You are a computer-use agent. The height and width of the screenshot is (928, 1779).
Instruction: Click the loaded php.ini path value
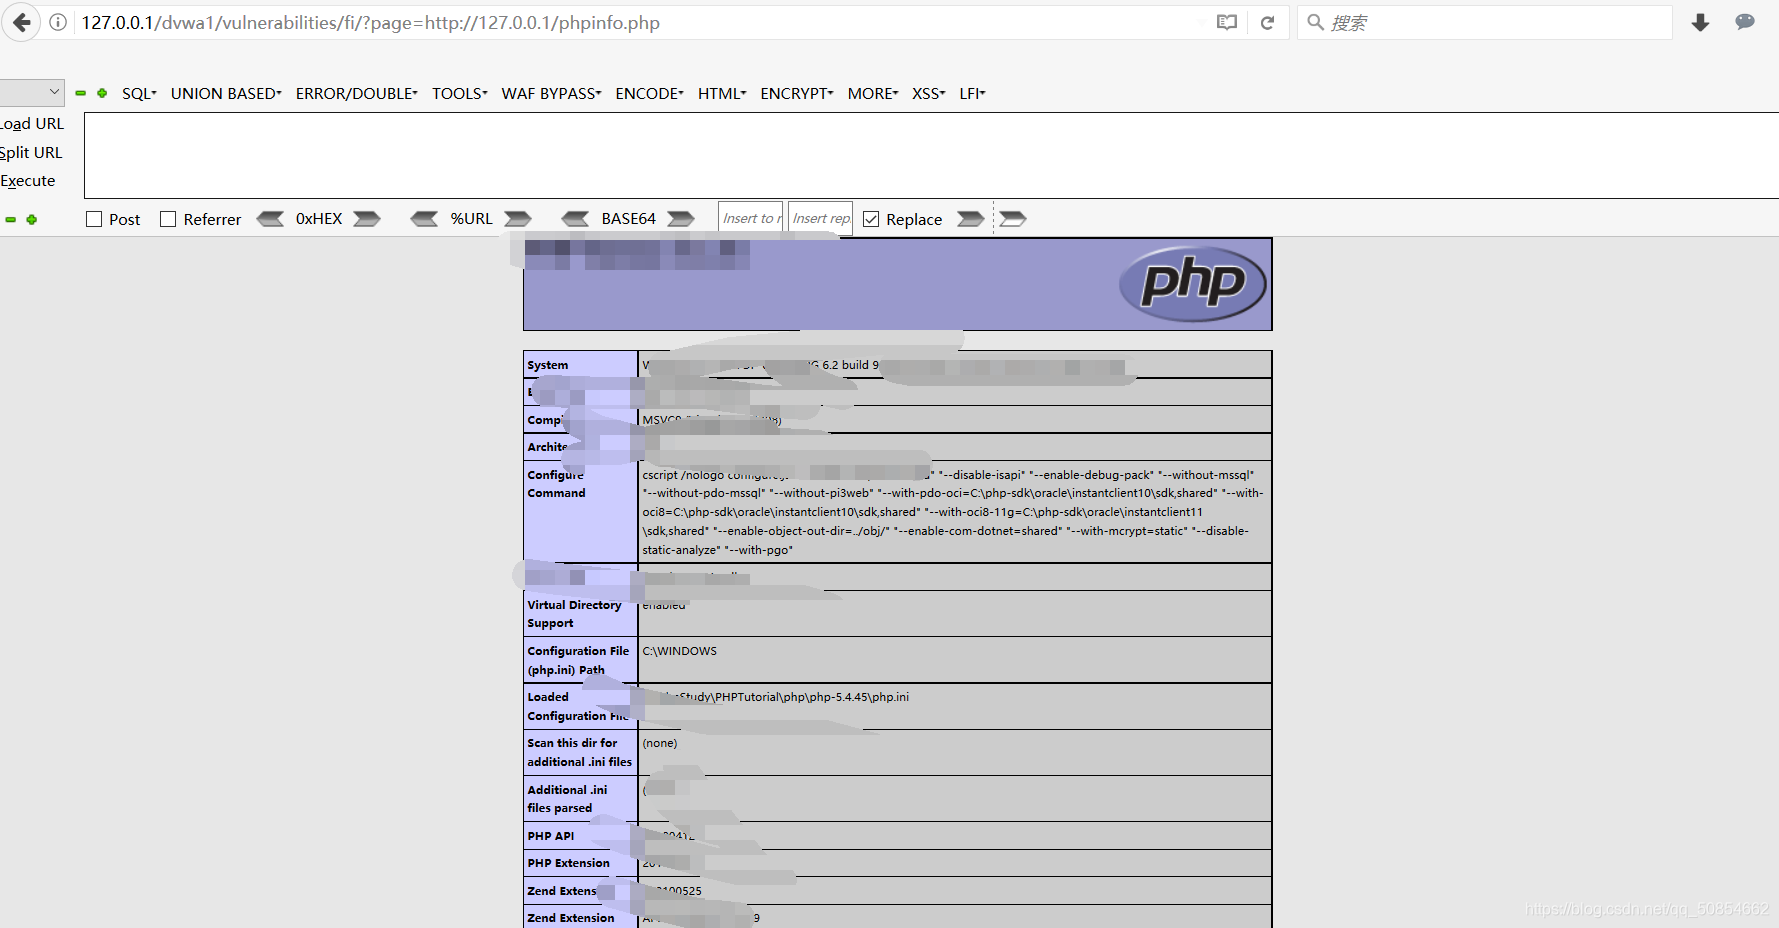click(776, 697)
